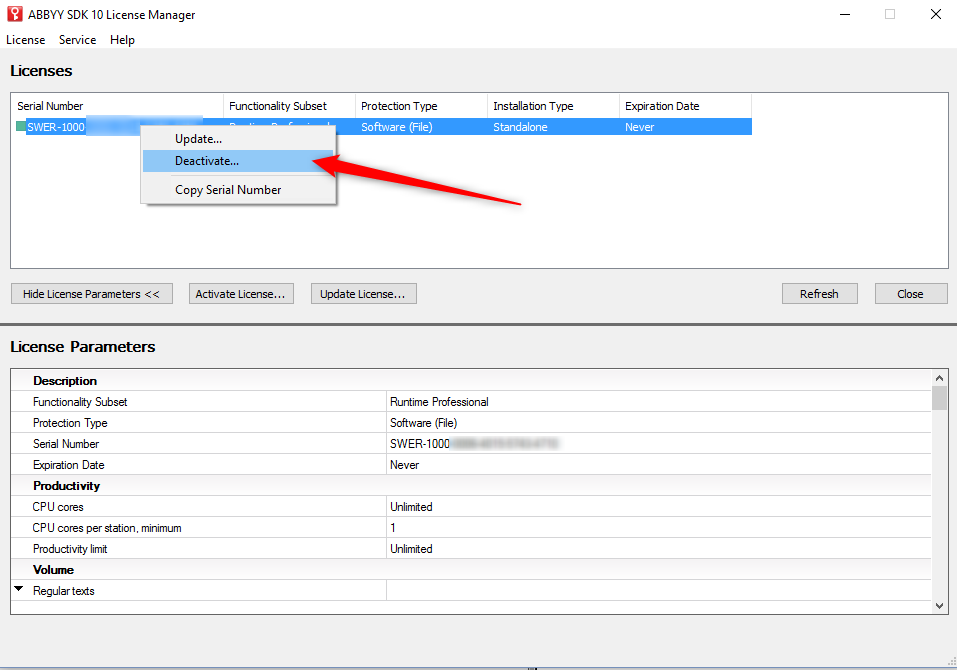Image resolution: width=957 pixels, height=670 pixels.
Task: Click the Expiration Date parameter label
Action: (68, 465)
